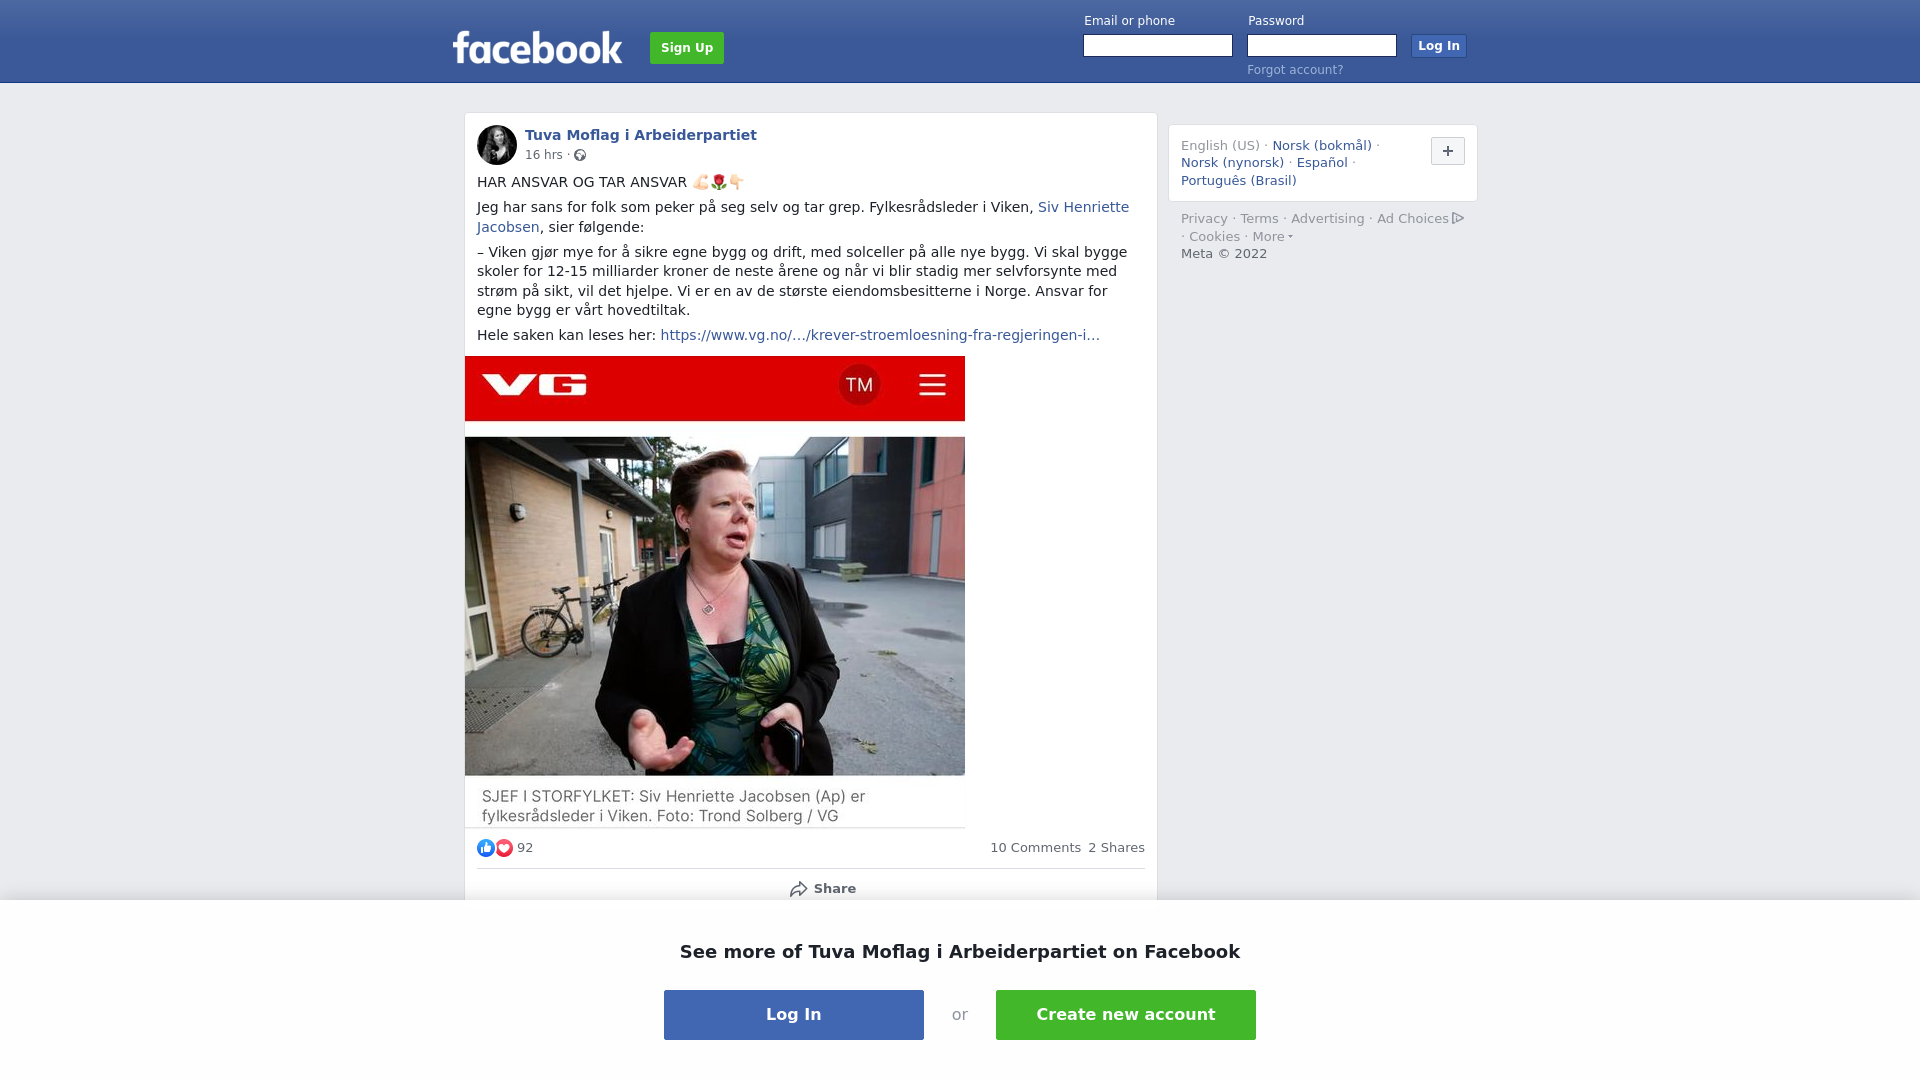Focus the Email or phone field
Viewport: 1920px width, 1080px height.
pyautogui.click(x=1158, y=46)
